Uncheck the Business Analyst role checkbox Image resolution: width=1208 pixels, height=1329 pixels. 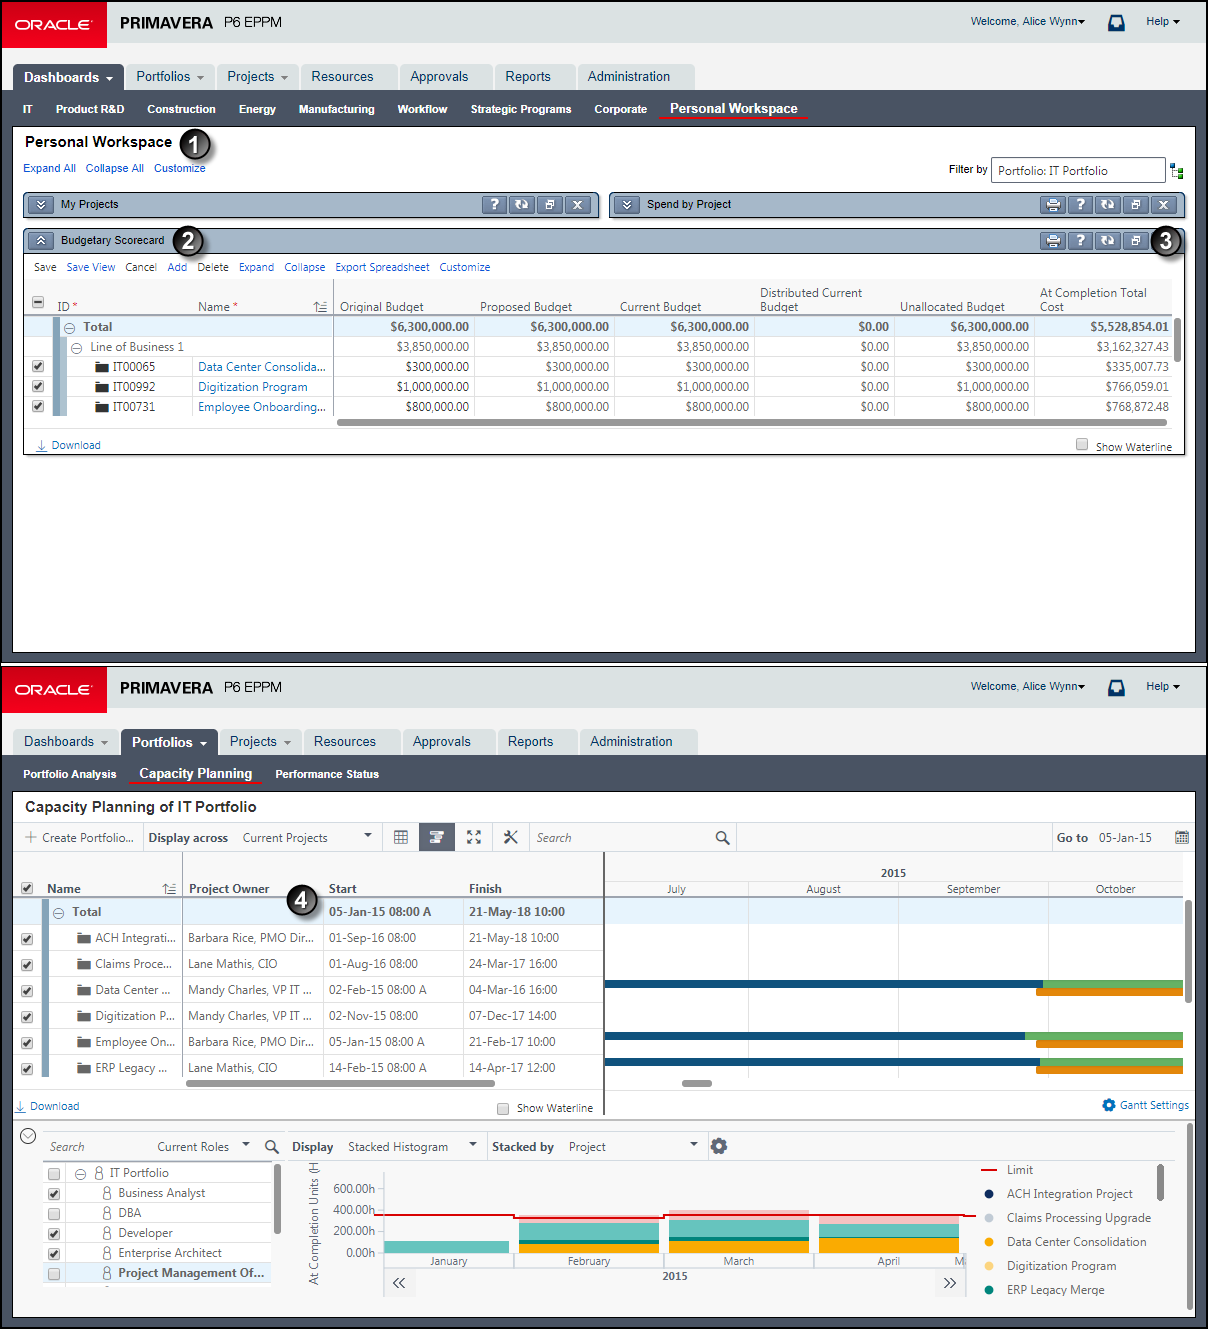coord(54,1194)
